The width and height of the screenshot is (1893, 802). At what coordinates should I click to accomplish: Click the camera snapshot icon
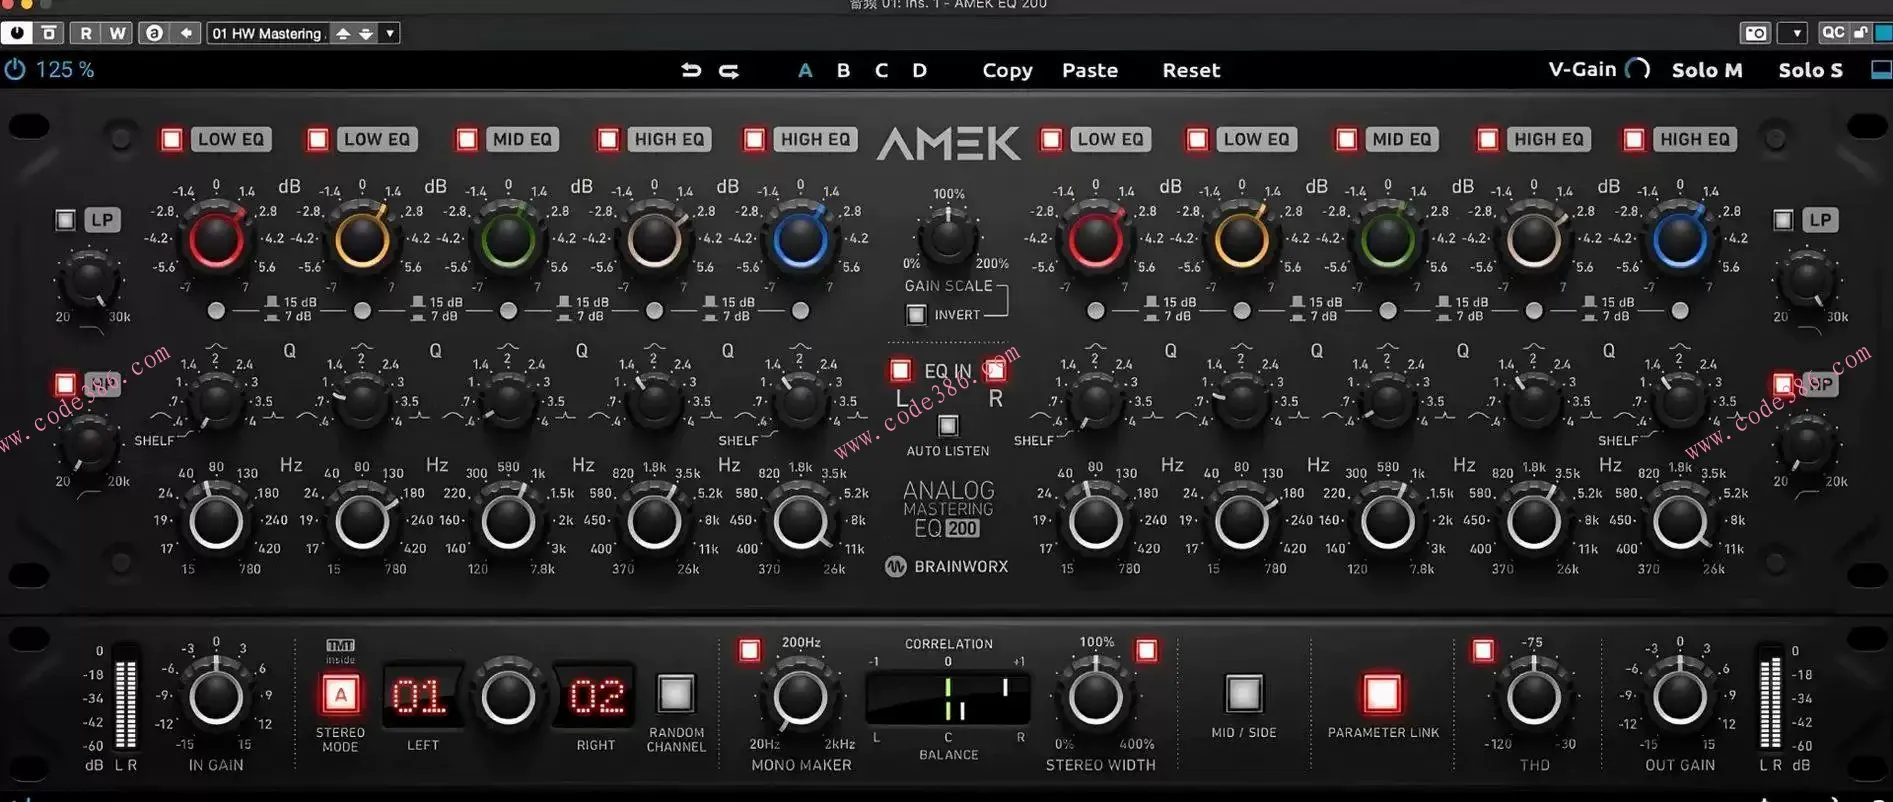(x=1756, y=33)
